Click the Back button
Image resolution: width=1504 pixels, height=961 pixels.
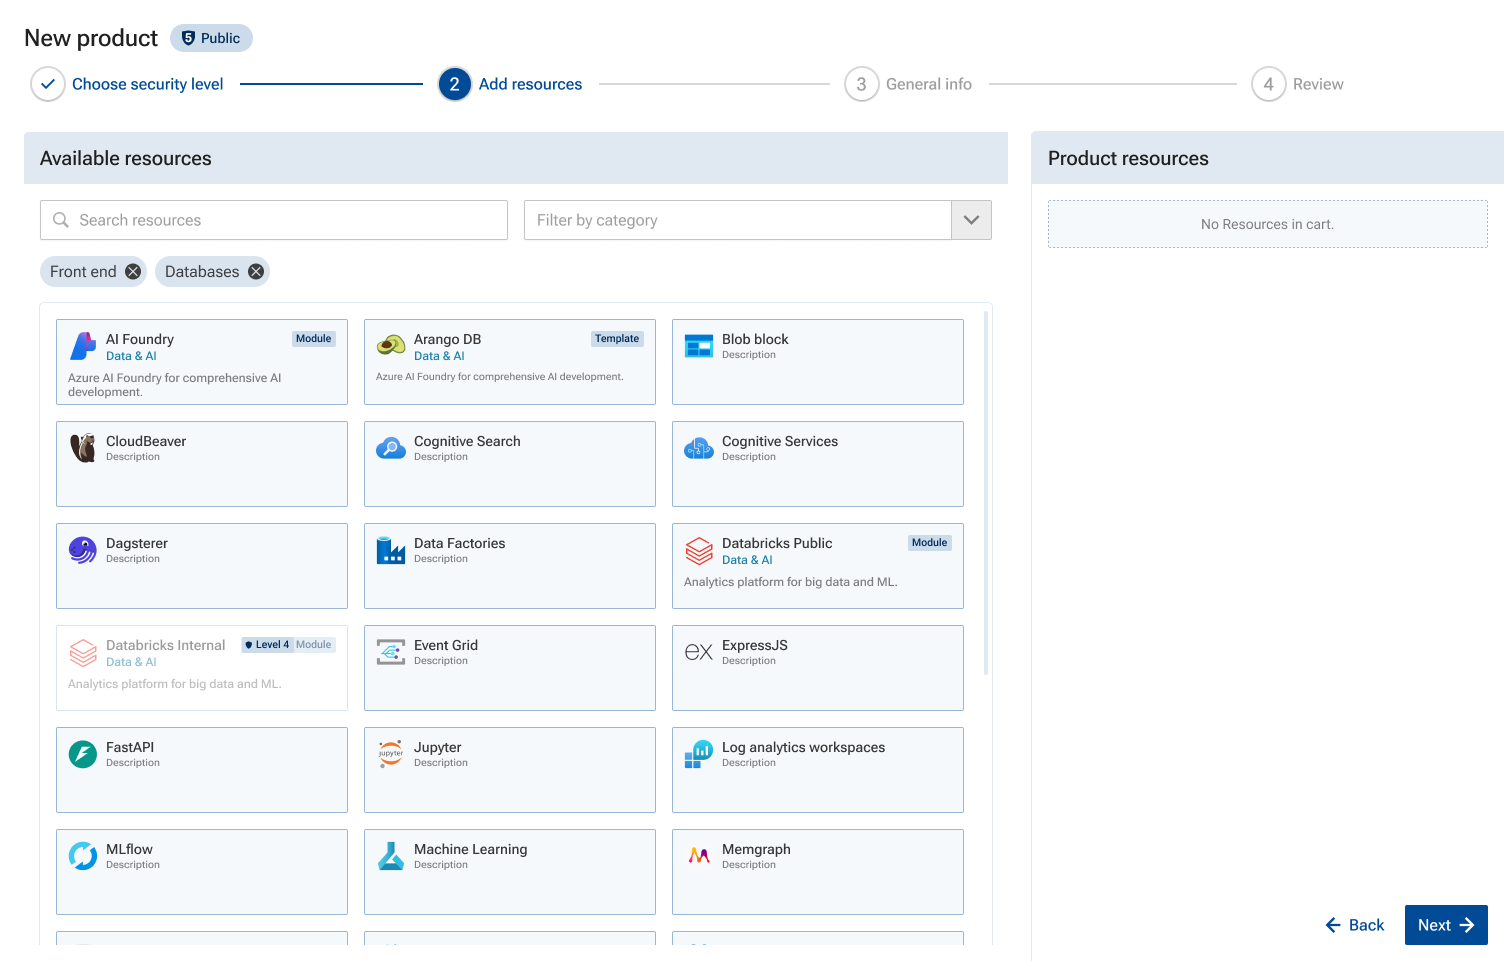[1354, 925]
